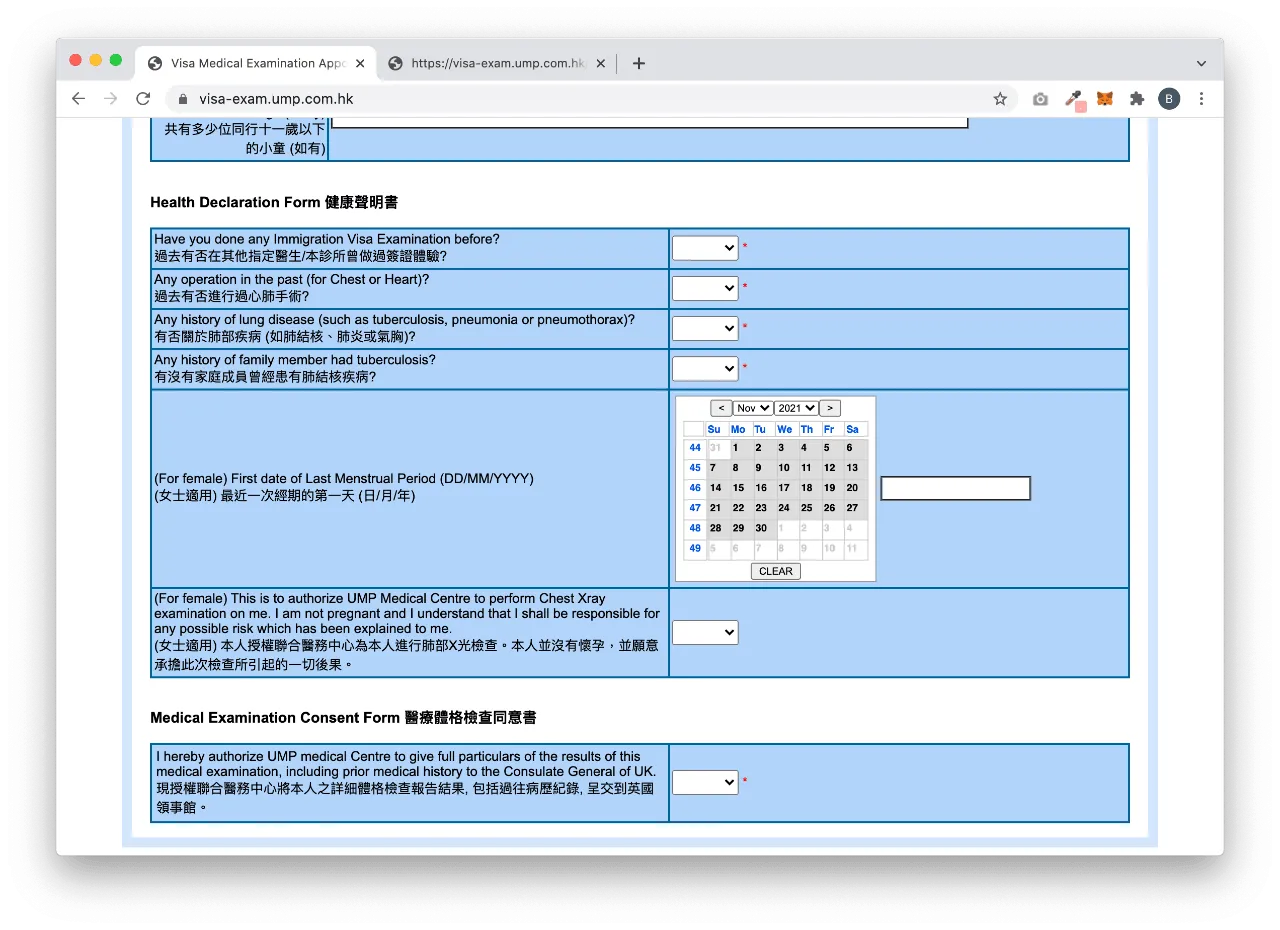Image resolution: width=1280 pixels, height=930 pixels.
Task: Open dropdown for family member tuberculosis history
Action: [705, 368]
